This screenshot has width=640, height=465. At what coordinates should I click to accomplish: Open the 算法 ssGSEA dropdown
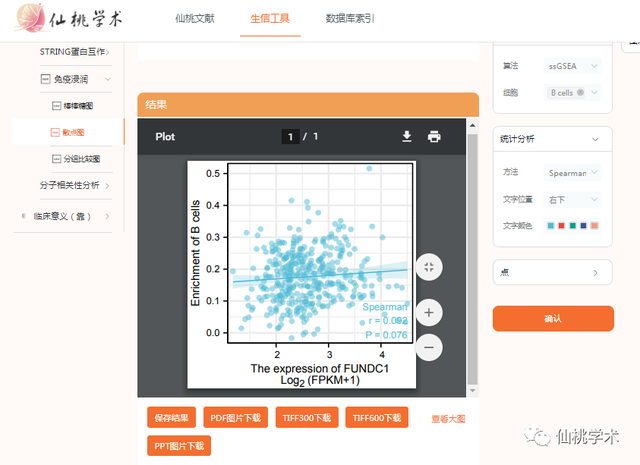(x=573, y=66)
